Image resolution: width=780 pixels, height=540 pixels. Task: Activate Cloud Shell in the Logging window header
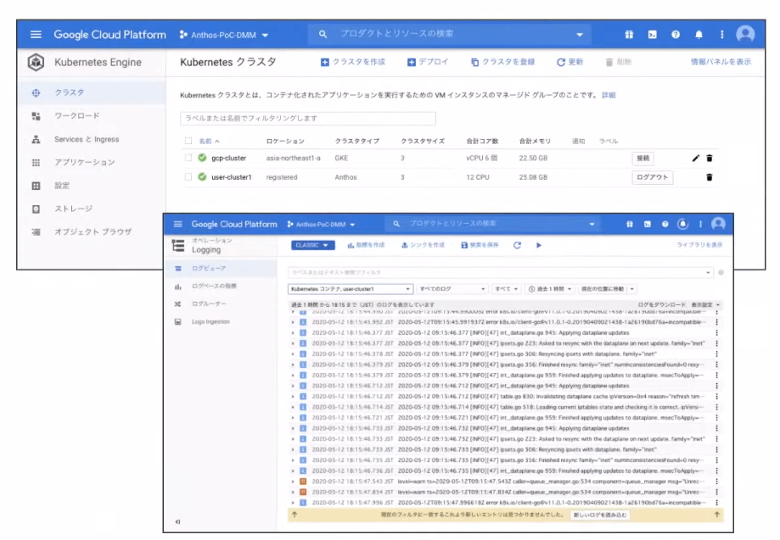647,224
